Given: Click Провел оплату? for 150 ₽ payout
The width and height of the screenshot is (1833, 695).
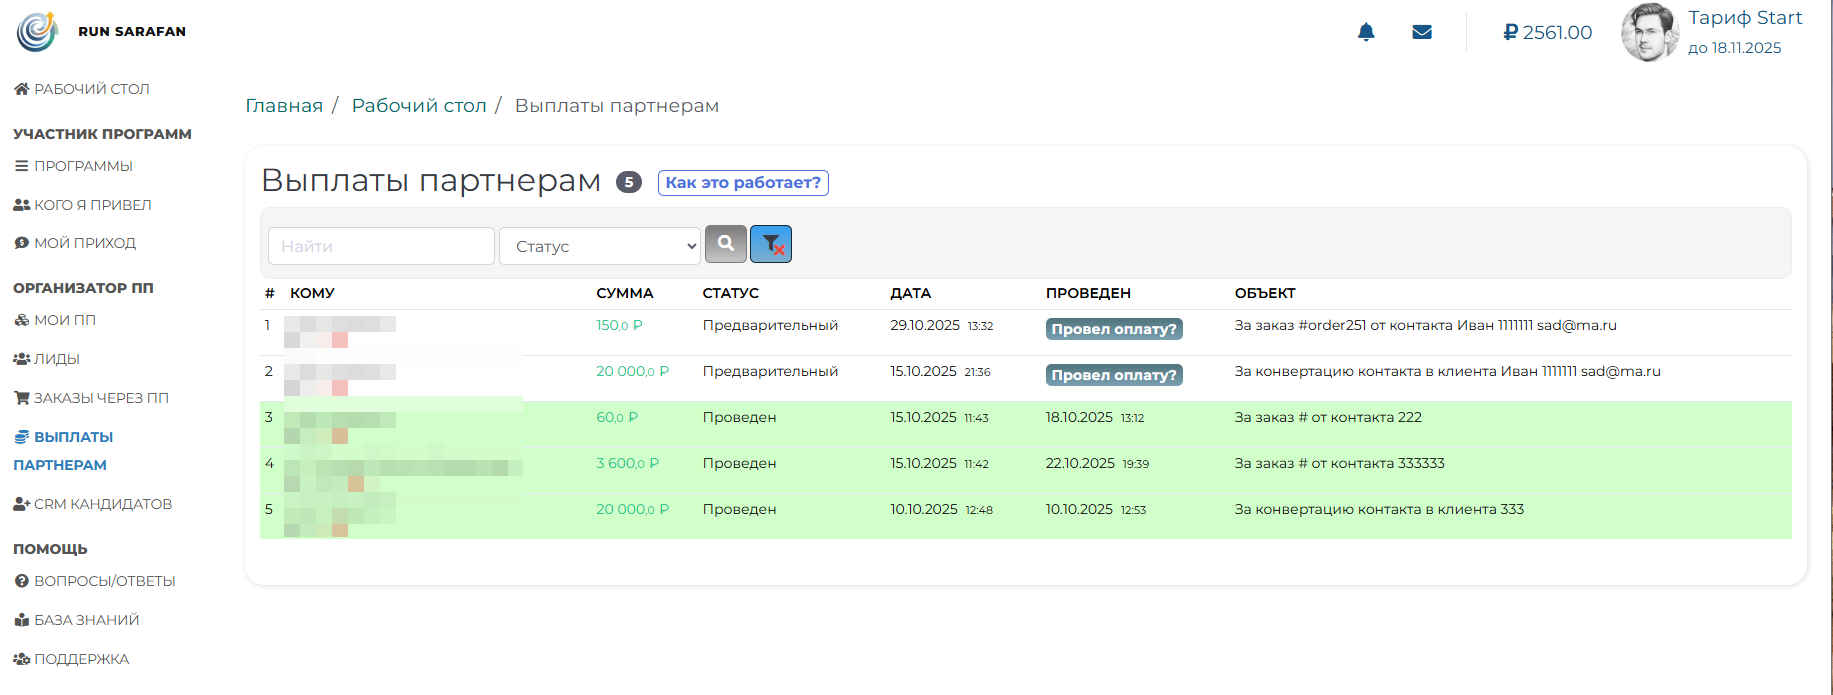Looking at the screenshot, I should coord(1114,329).
